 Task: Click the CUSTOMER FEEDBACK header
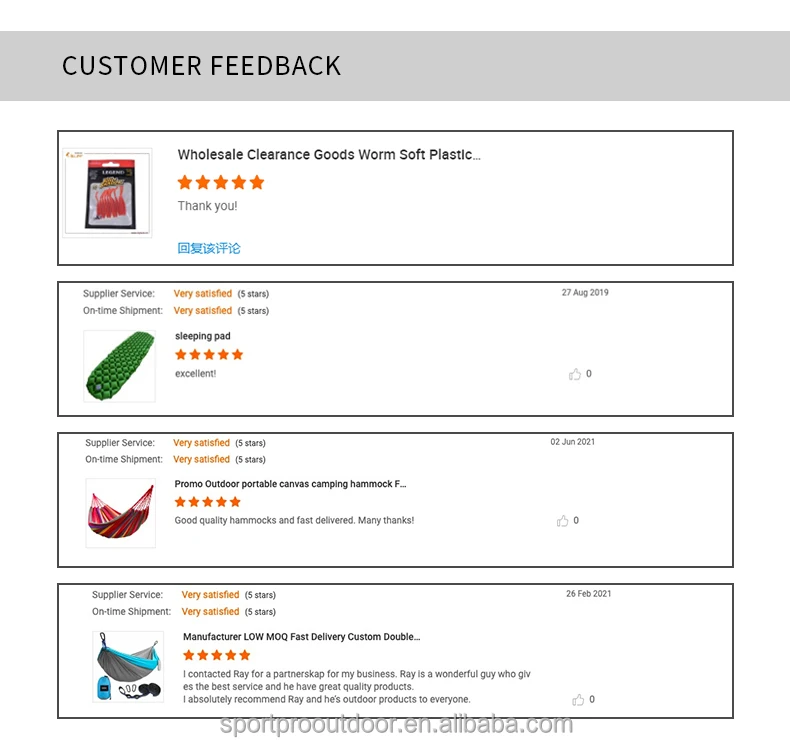pos(201,66)
